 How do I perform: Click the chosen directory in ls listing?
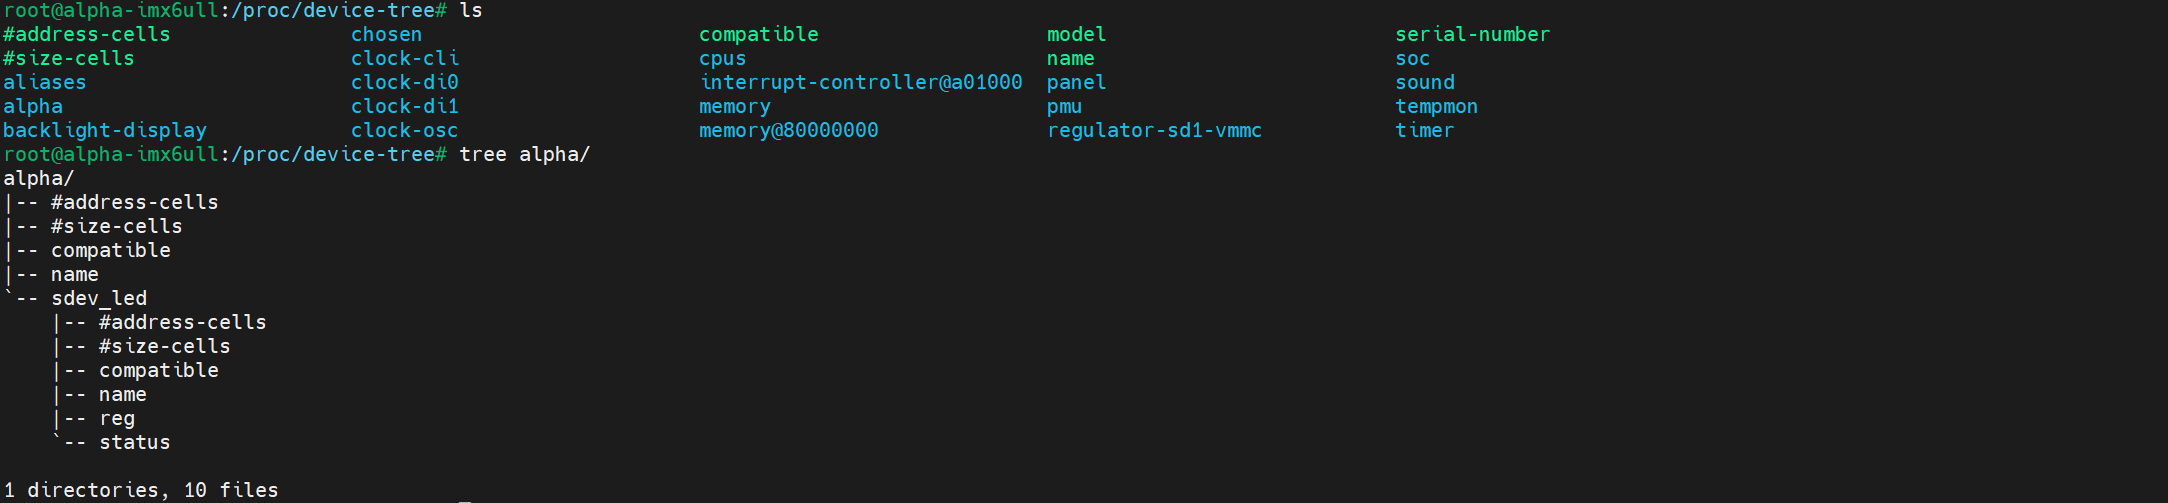click(386, 34)
